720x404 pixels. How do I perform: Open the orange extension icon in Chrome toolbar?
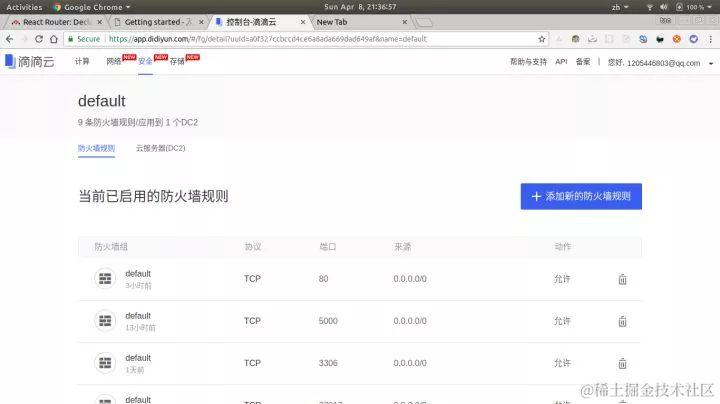[676, 39]
